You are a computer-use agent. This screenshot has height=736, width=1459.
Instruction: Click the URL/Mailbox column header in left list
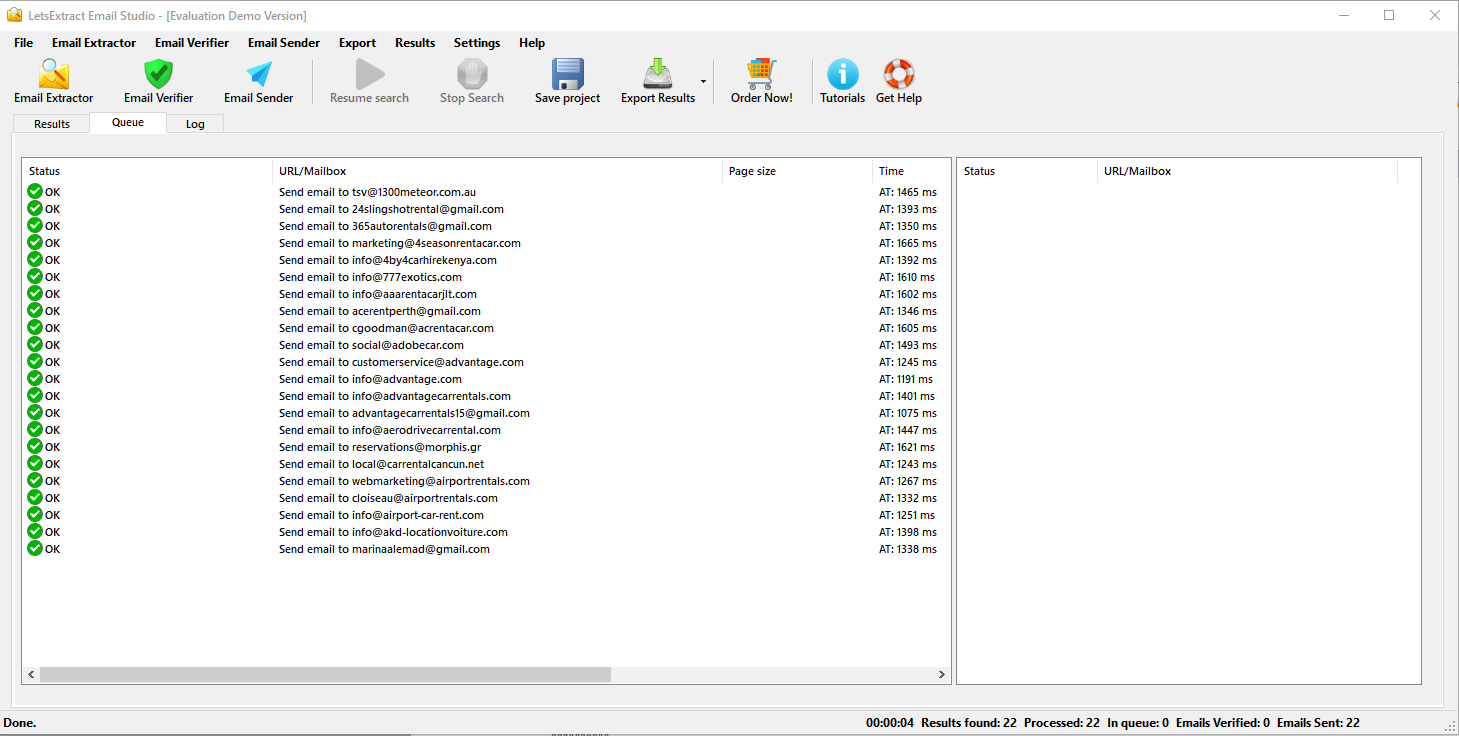[496, 171]
